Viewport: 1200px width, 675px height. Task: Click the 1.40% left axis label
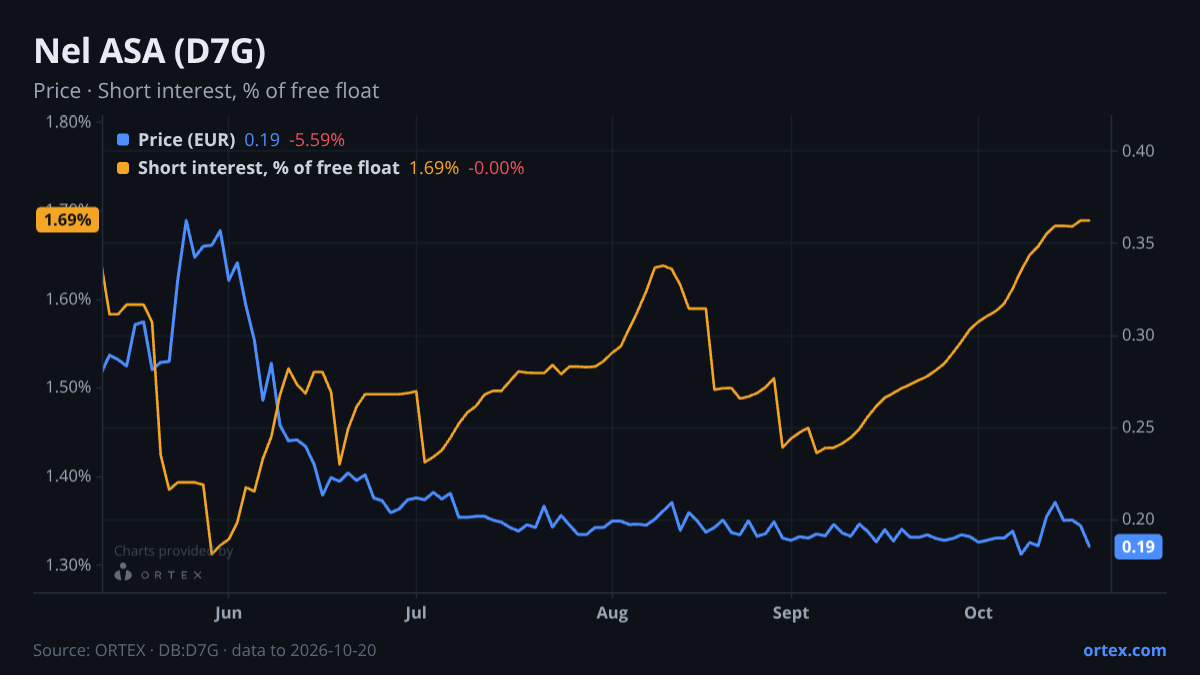tap(69, 476)
